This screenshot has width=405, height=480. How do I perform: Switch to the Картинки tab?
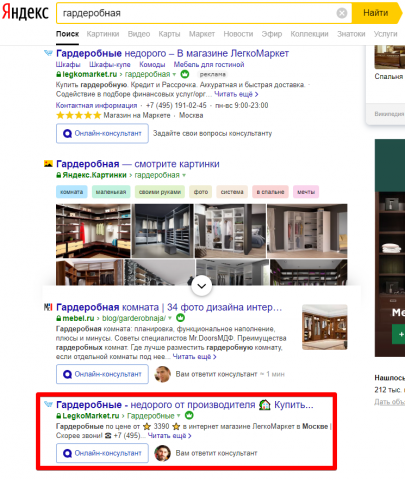(x=103, y=34)
